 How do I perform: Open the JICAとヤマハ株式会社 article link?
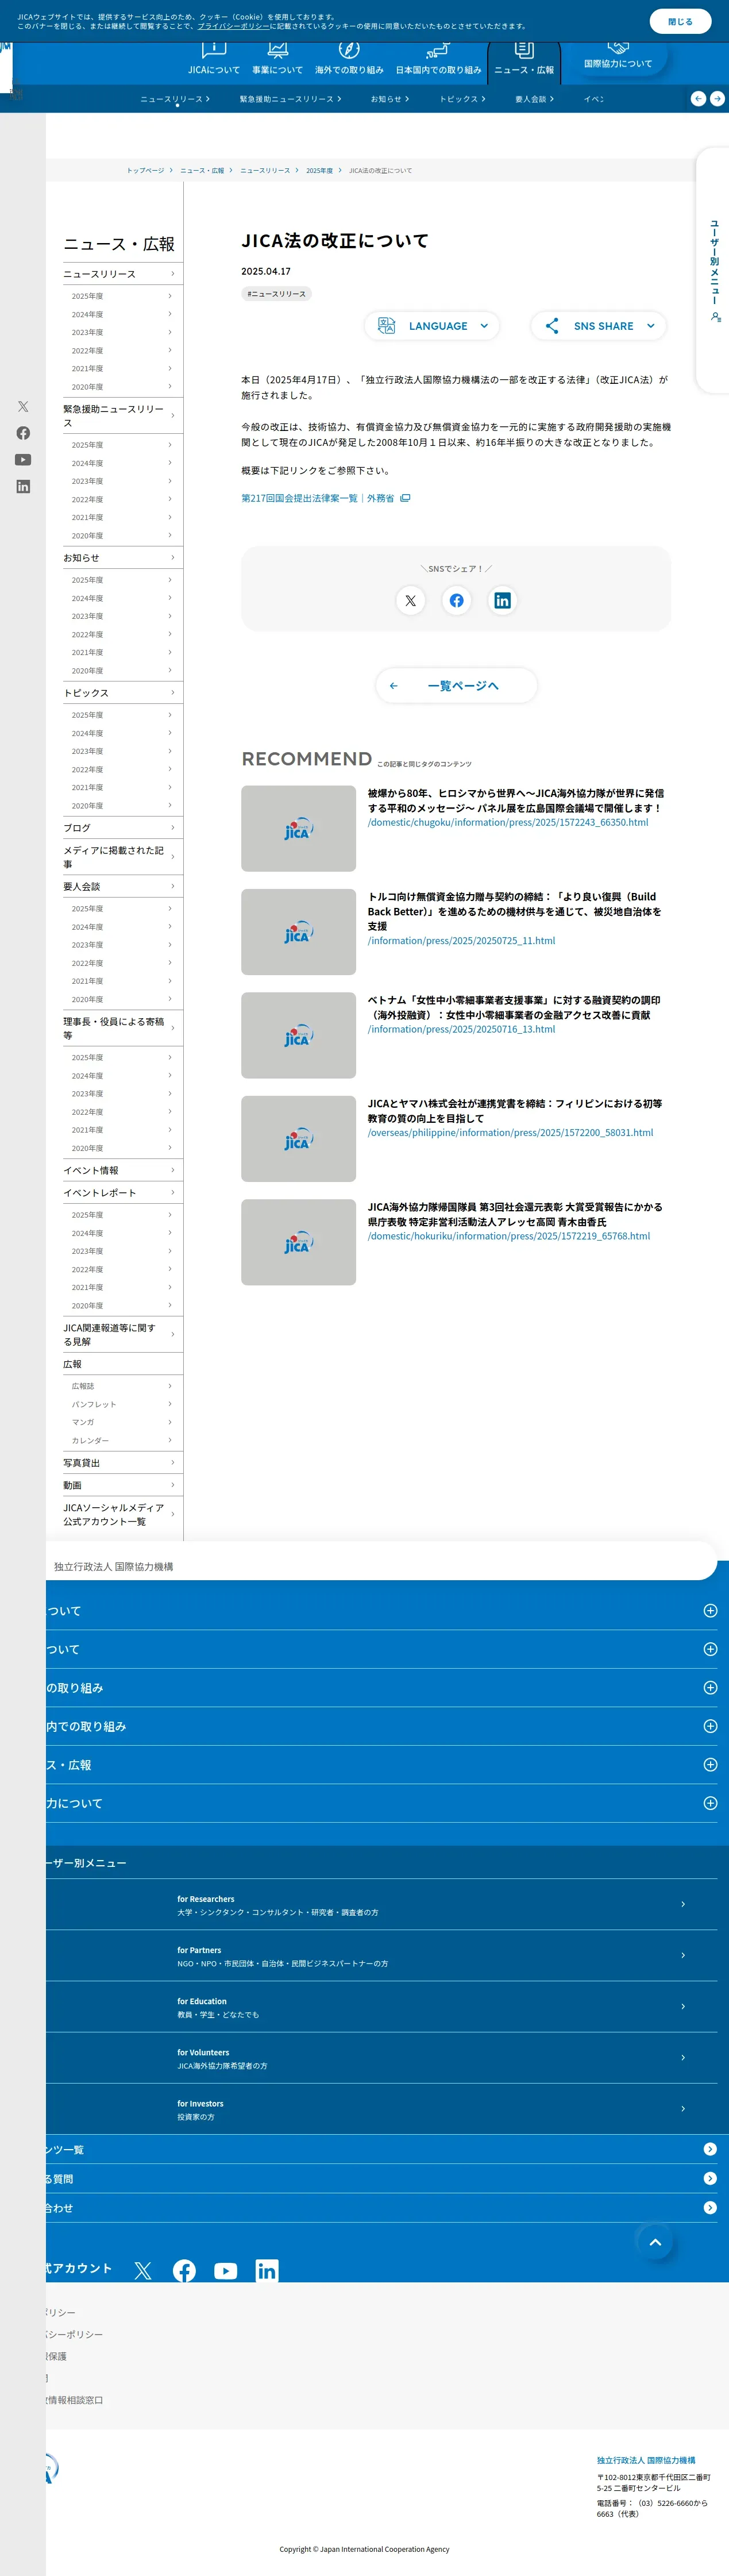(x=514, y=1111)
